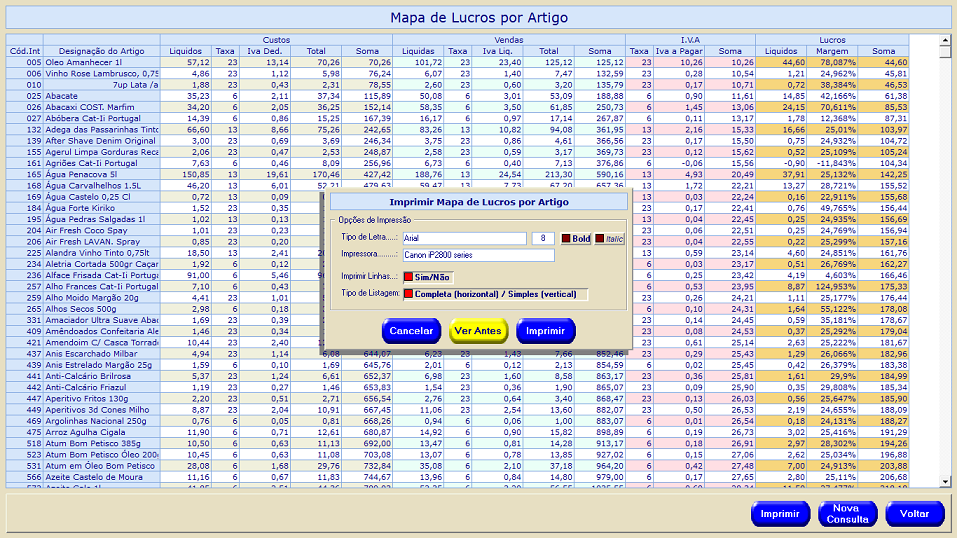Click the Impressora Canon iP2800 field

pyautogui.click(x=477, y=256)
